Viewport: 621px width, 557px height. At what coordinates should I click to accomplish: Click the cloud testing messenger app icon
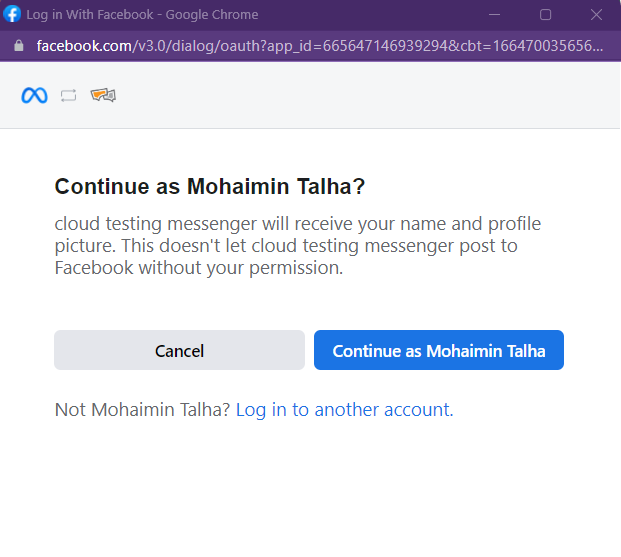[103, 95]
